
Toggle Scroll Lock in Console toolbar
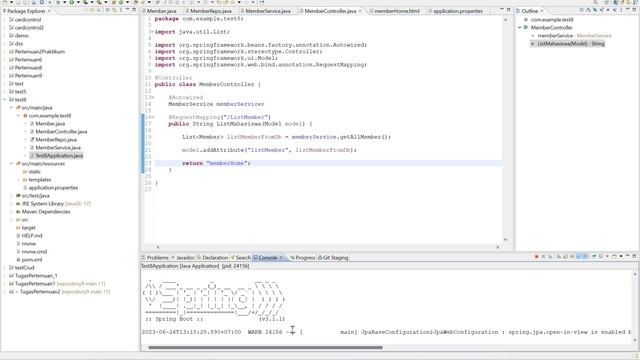[x=565, y=257]
